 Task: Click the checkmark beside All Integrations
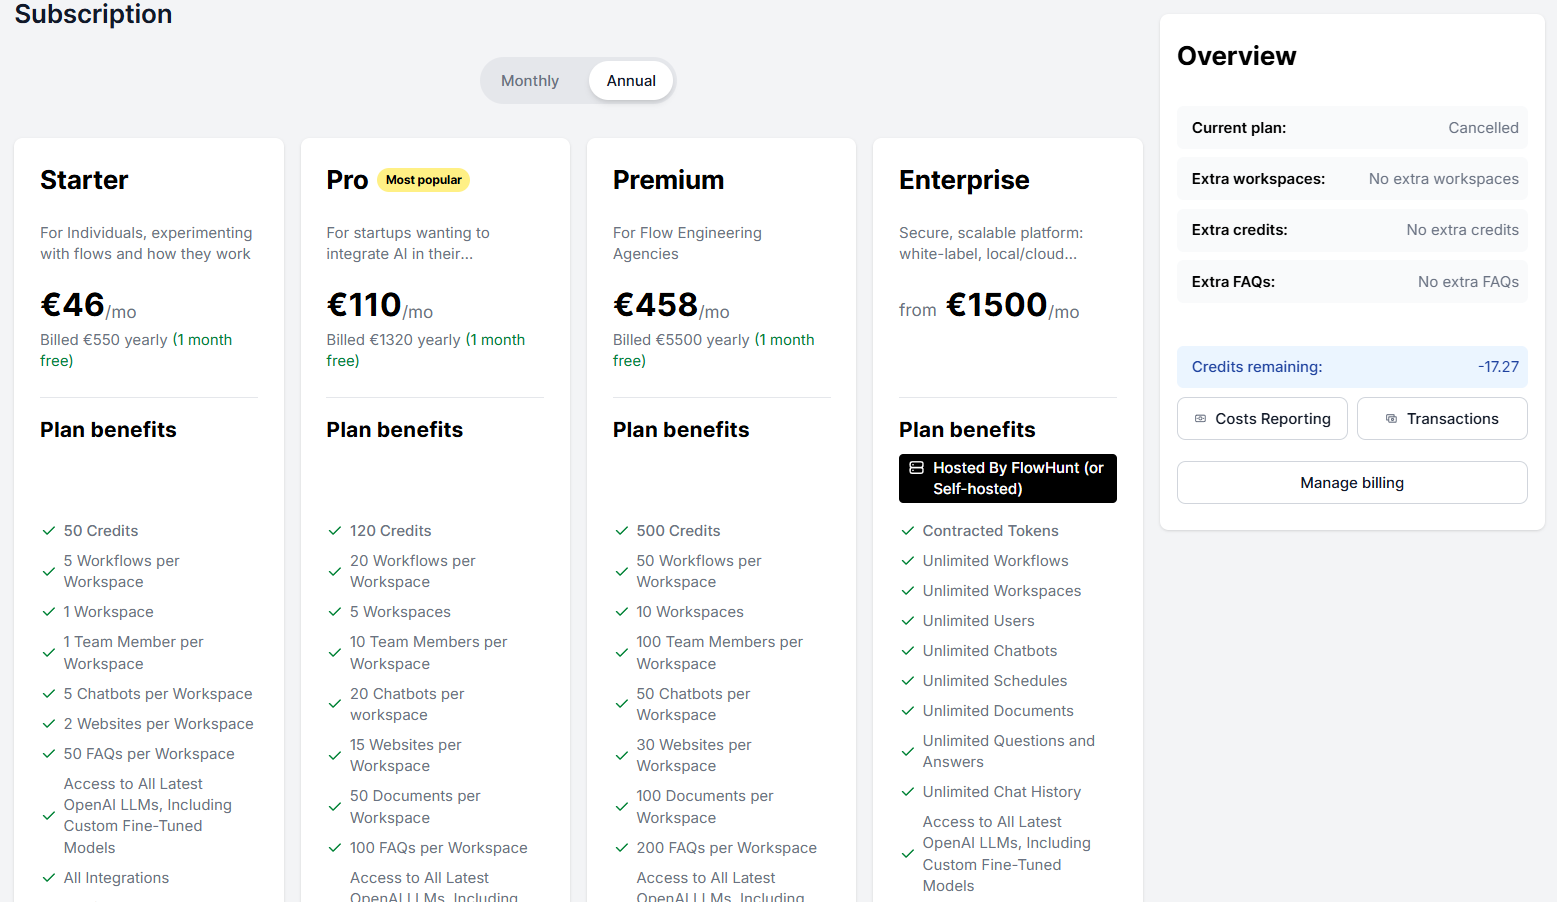[x=48, y=878]
